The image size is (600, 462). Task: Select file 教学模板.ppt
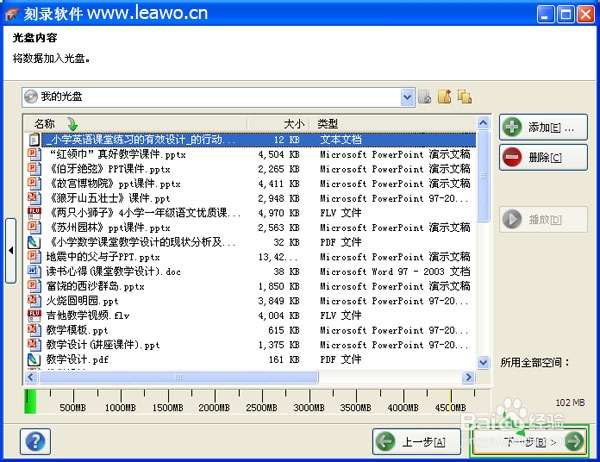tap(251, 330)
